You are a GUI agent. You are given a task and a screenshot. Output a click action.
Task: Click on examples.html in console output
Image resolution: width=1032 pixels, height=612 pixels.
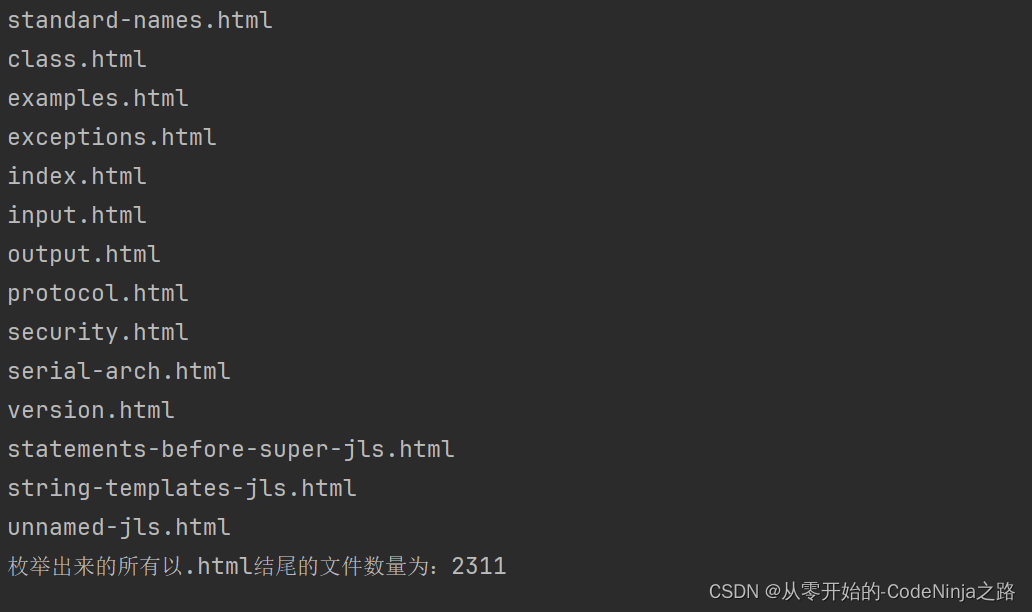click(x=98, y=99)
